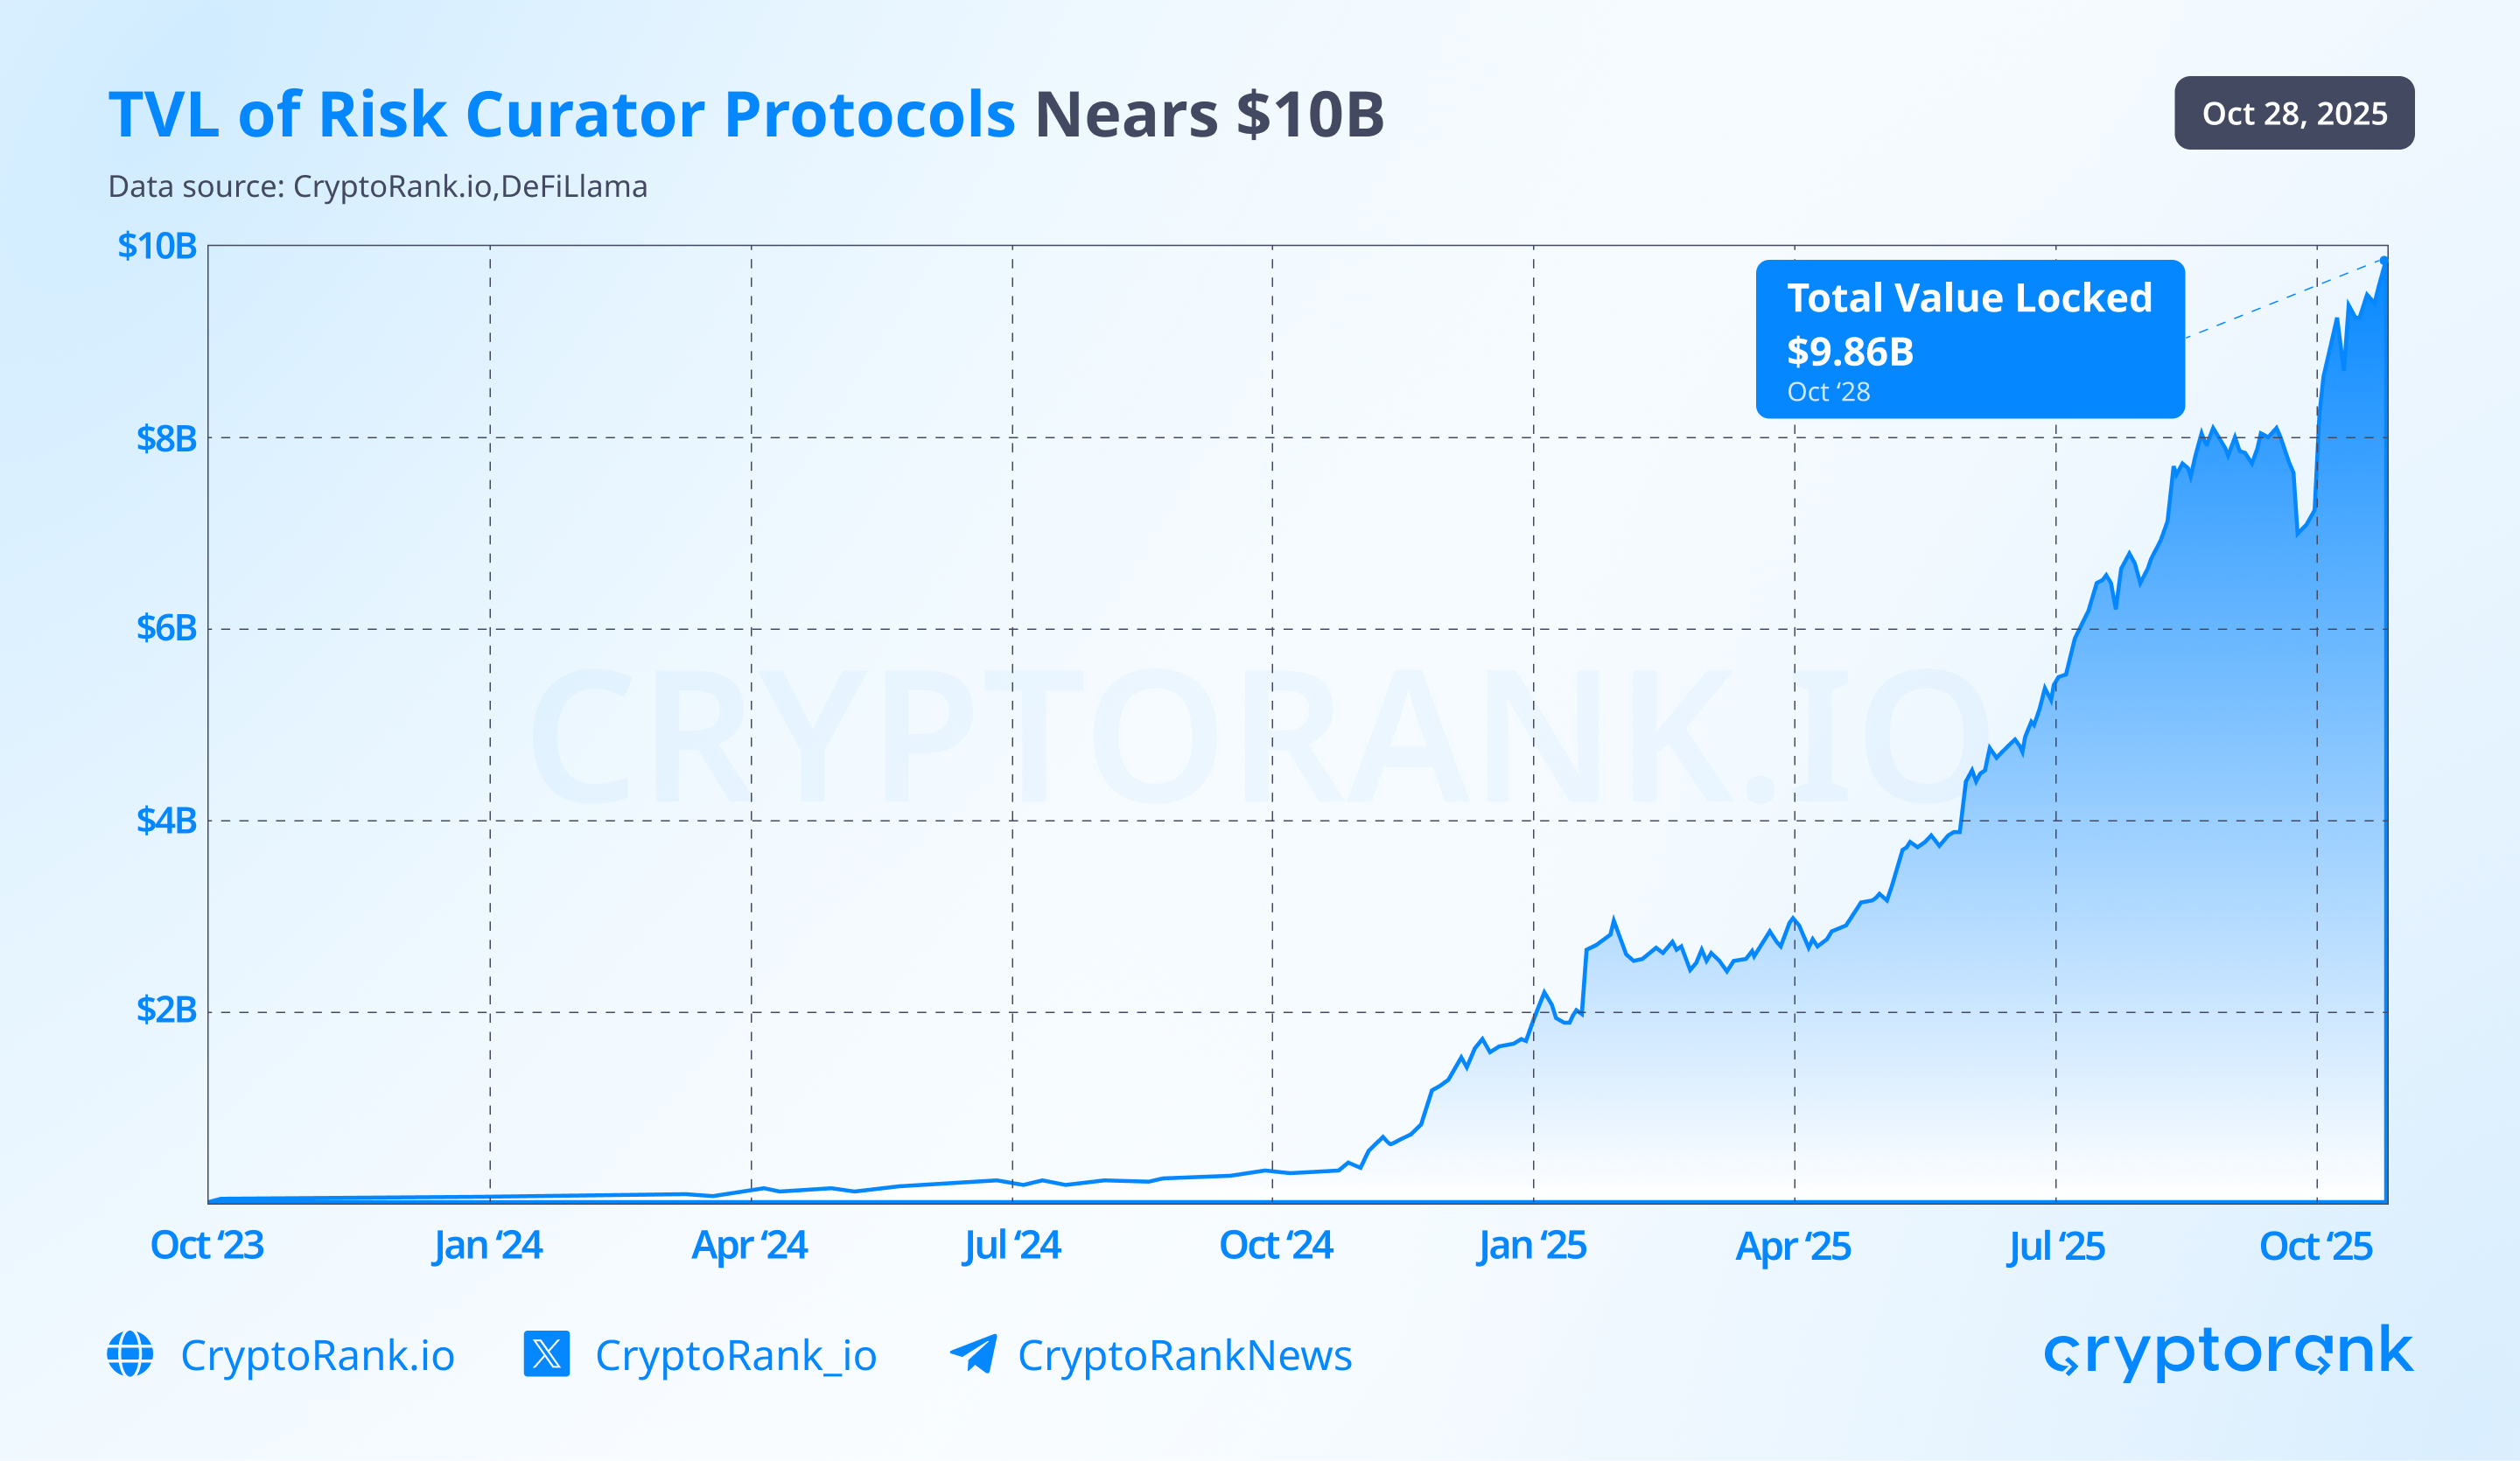
Task: Open the CryptoRank.io website link
Action: coord(317,1356)
